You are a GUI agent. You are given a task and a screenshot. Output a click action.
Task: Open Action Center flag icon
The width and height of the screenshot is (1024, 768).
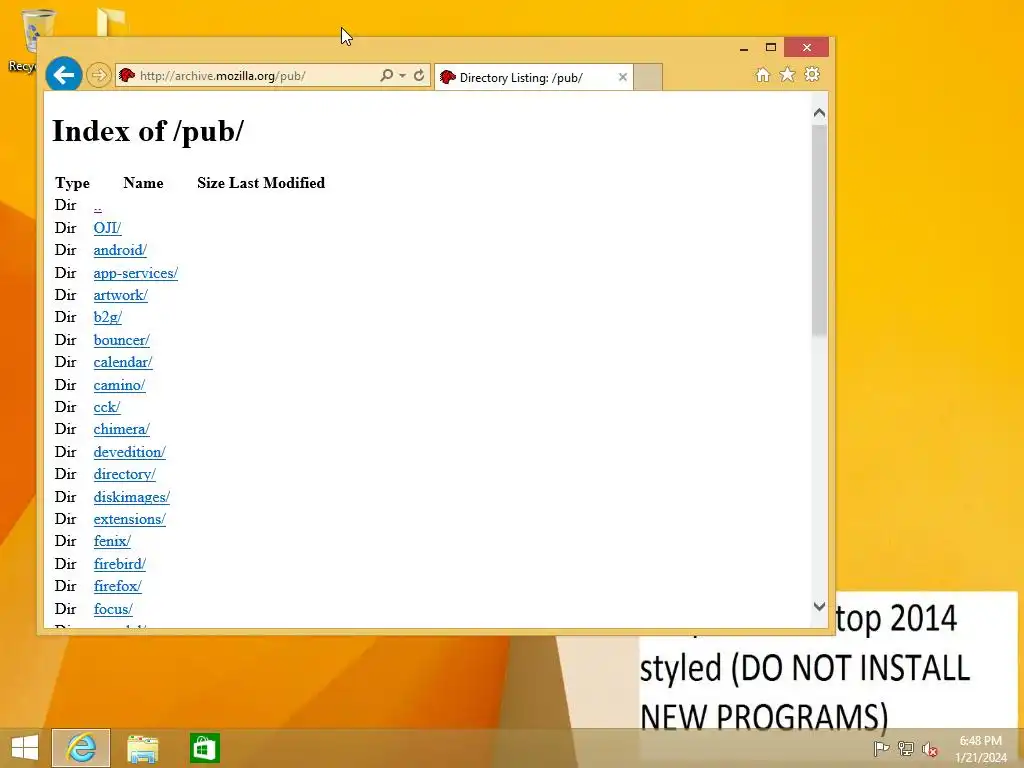click(881, 749)
